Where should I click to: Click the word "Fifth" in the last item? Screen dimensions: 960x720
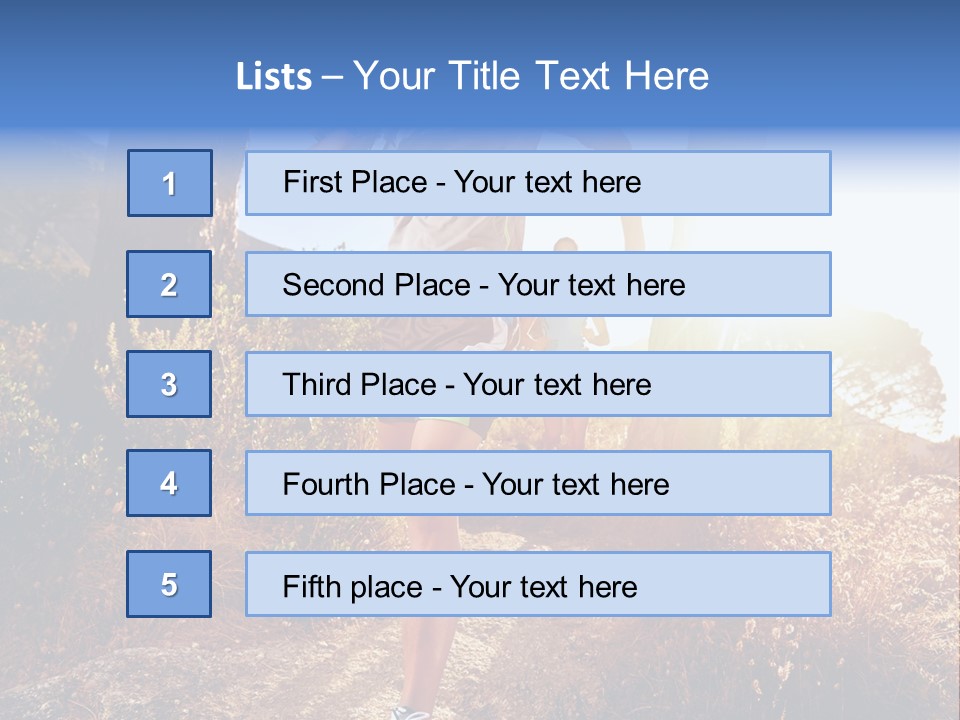312,586
